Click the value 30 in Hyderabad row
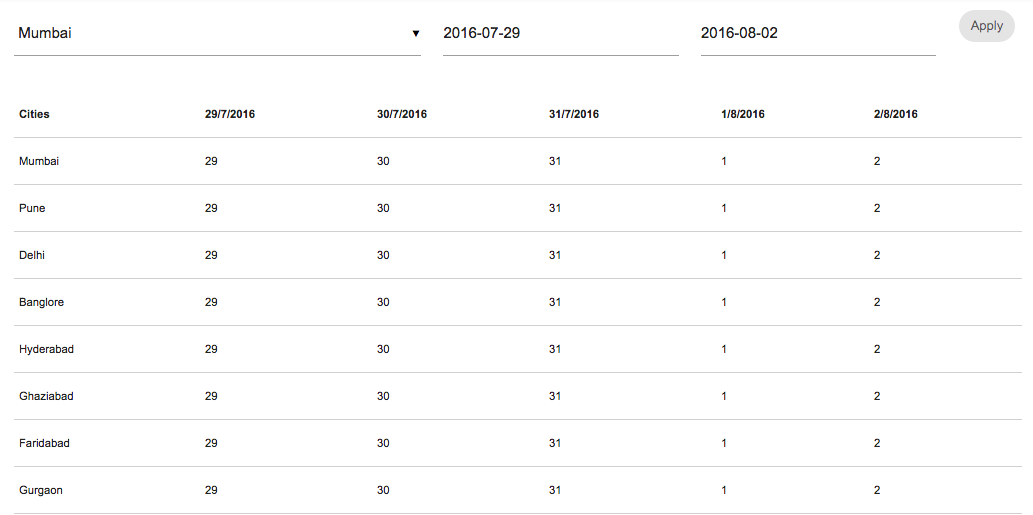Screen dimensions: 1033x515 pos(383,349)
